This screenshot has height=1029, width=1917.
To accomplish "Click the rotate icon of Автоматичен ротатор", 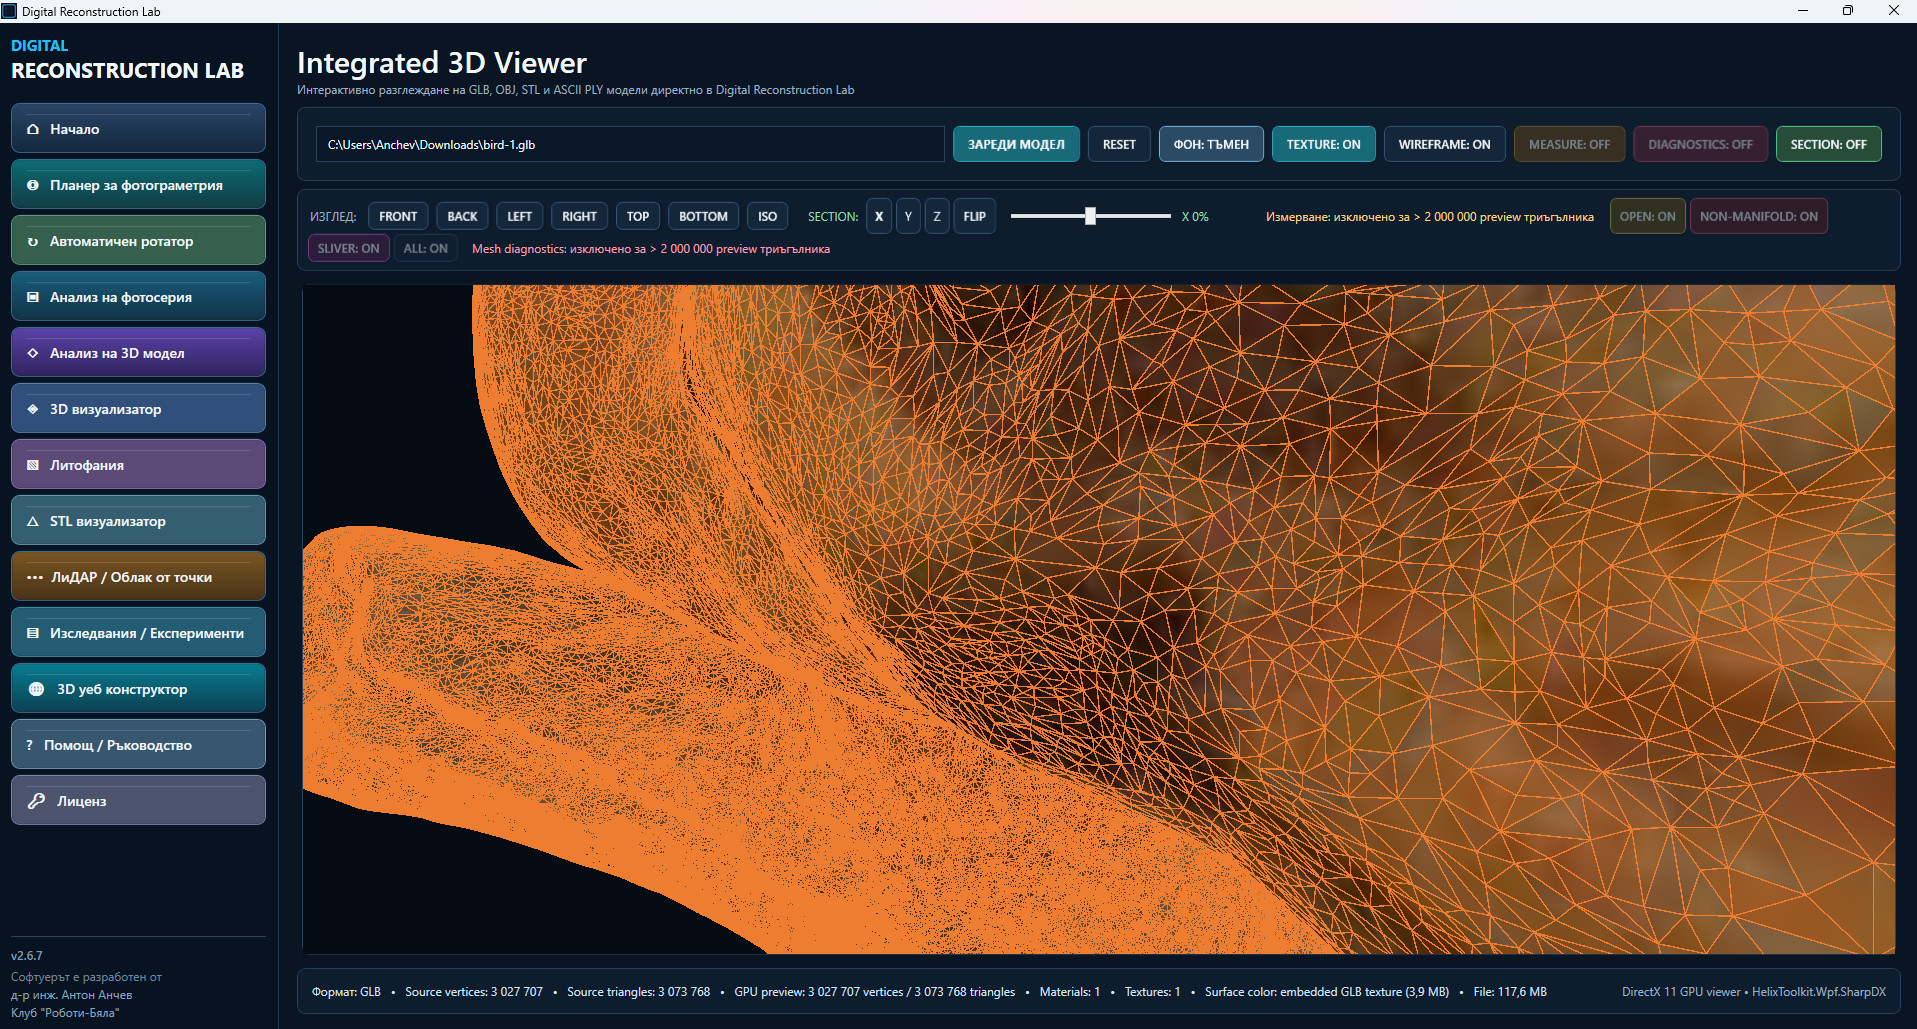I will [33, 241].
